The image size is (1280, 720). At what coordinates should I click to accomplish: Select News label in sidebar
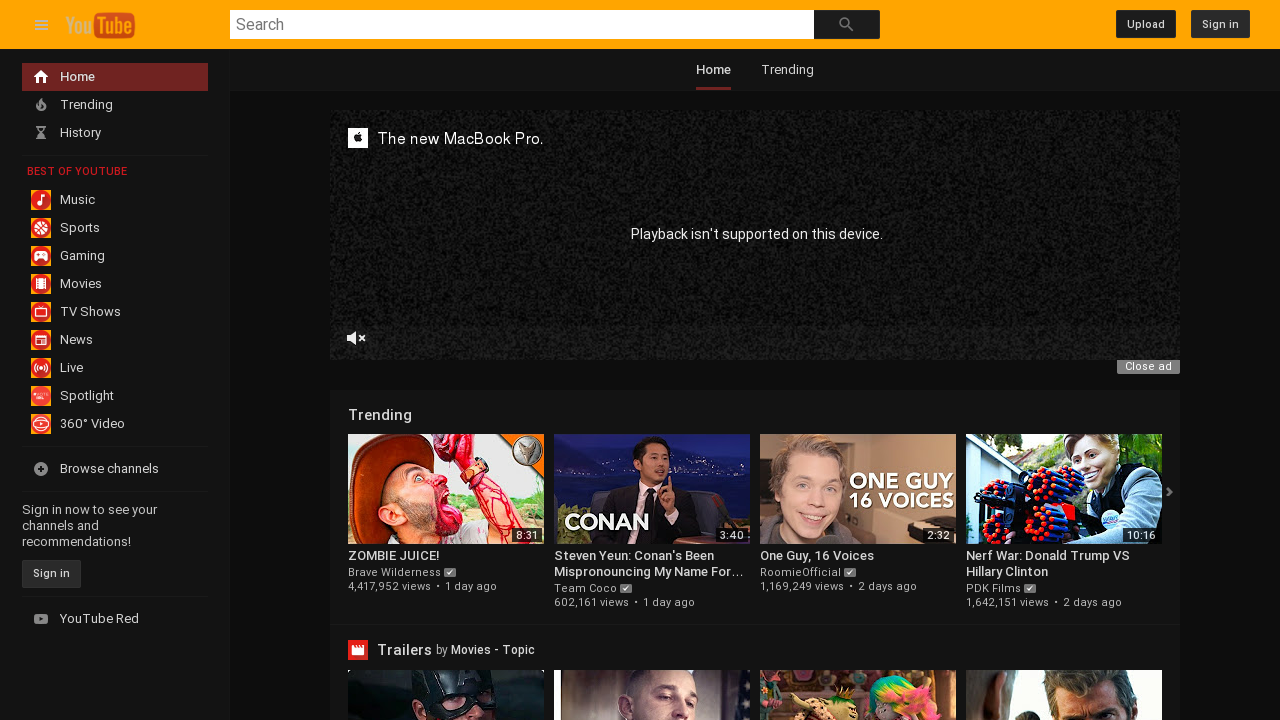point(76,340)
